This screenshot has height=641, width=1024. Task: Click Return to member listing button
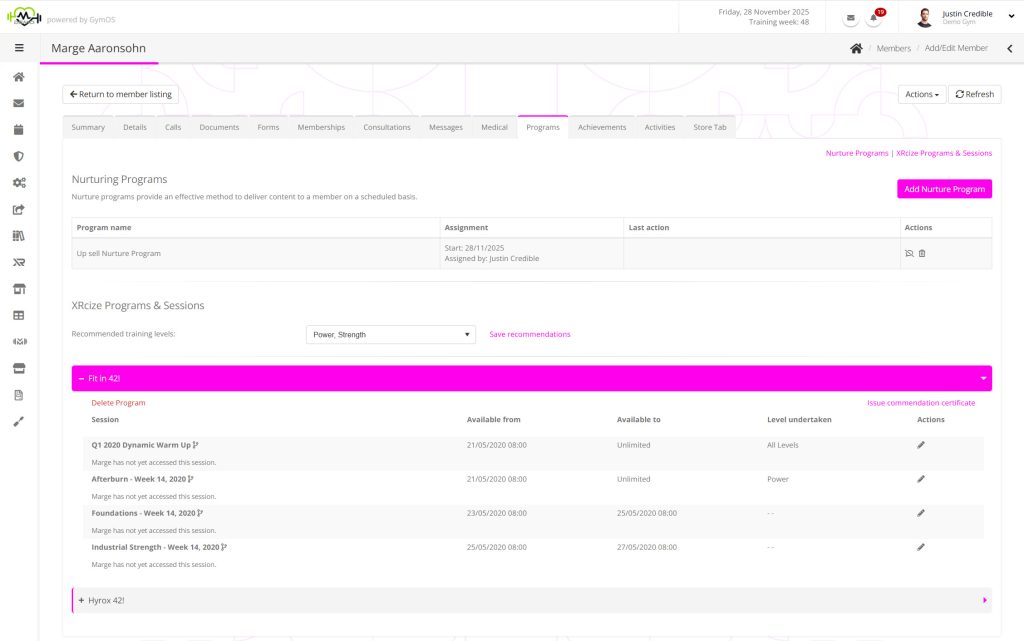tap(120, 94)
